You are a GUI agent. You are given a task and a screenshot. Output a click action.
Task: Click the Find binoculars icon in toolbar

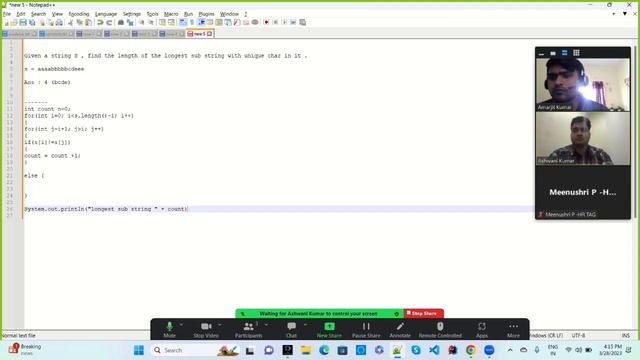pos(121,22)
